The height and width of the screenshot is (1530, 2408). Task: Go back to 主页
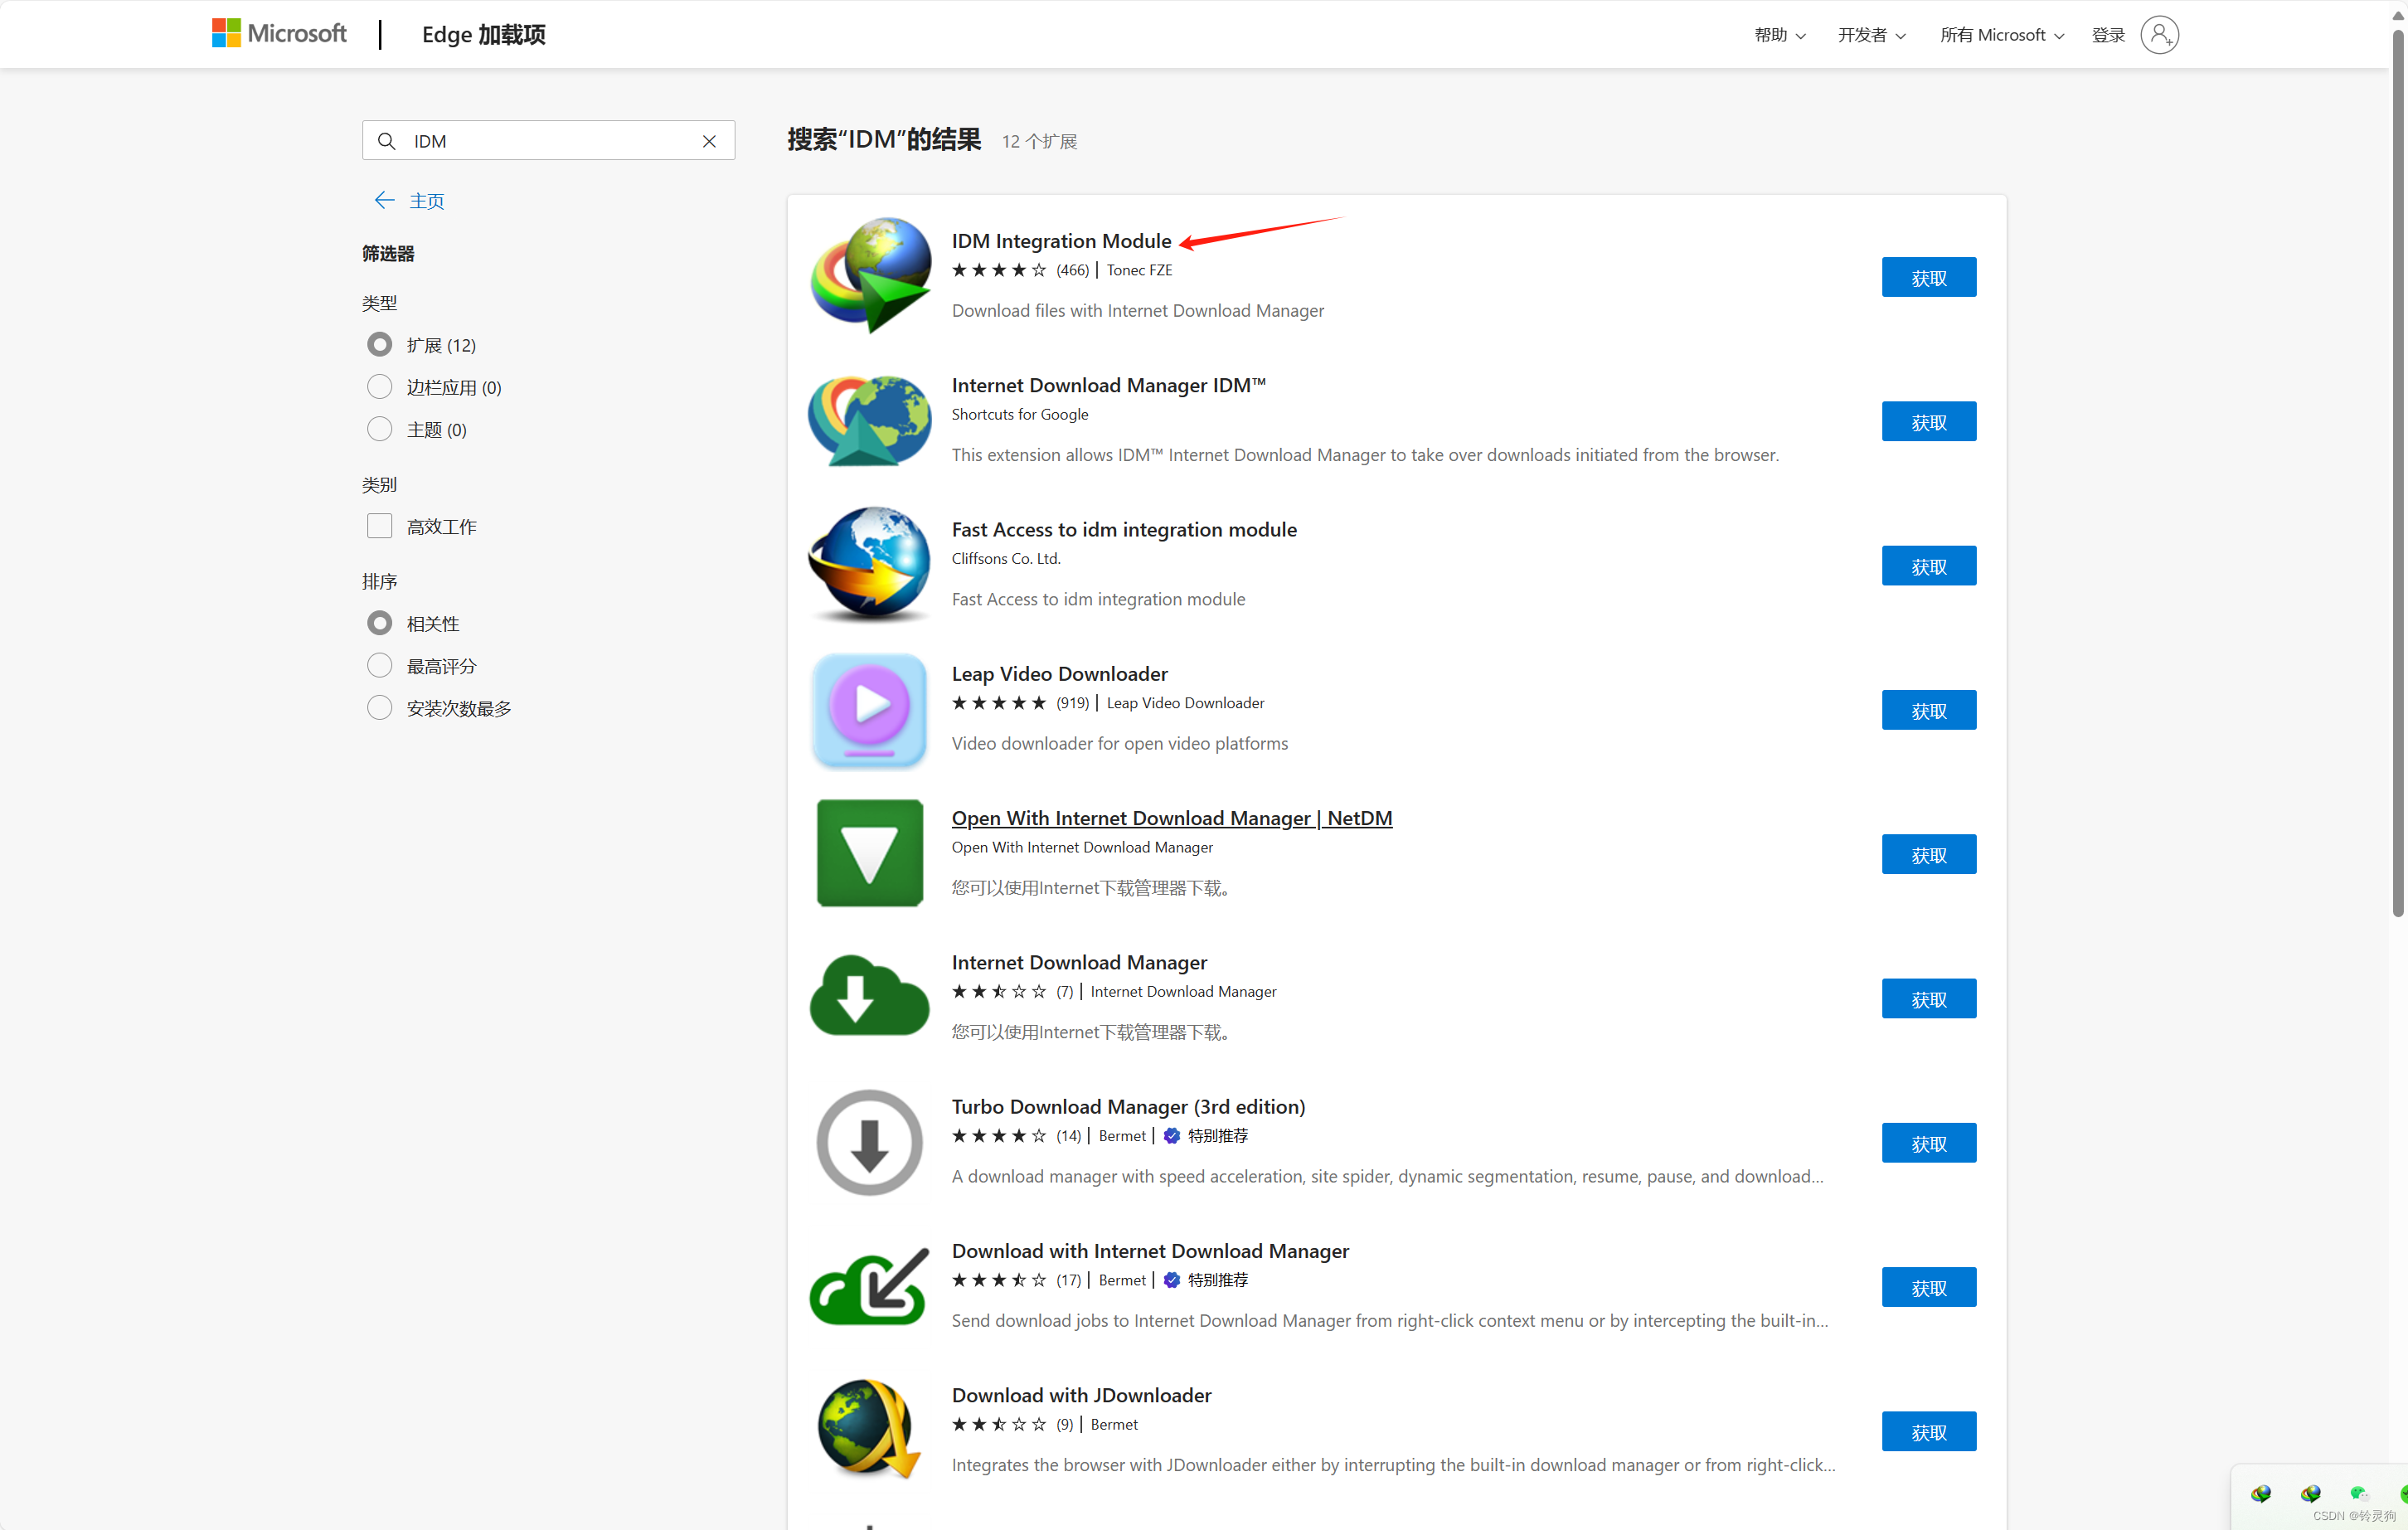coord(427,201)
